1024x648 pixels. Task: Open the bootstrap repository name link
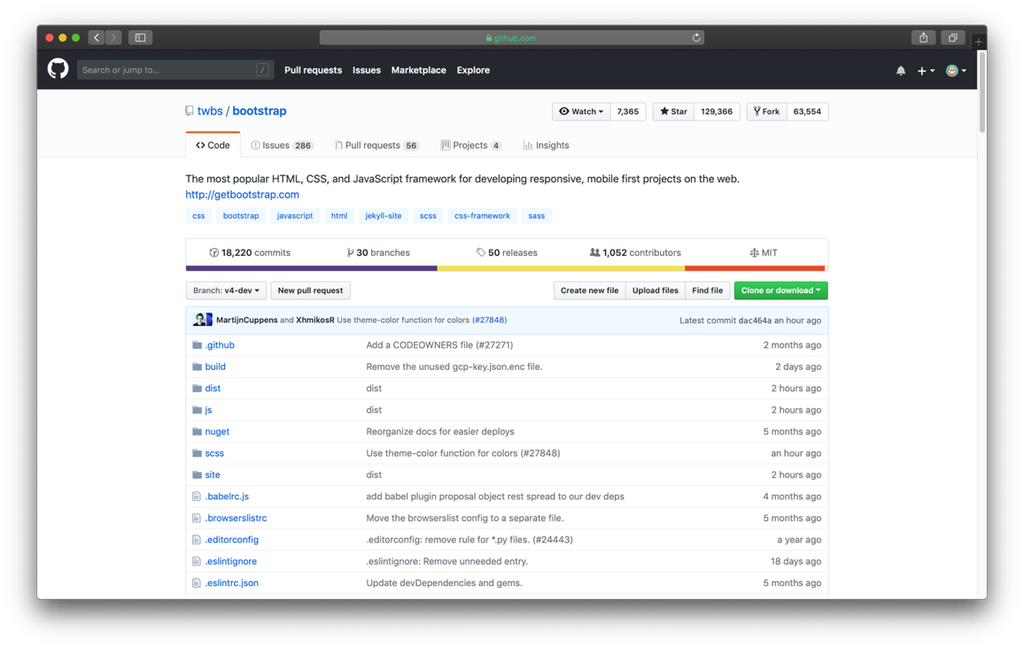[259, 111]
